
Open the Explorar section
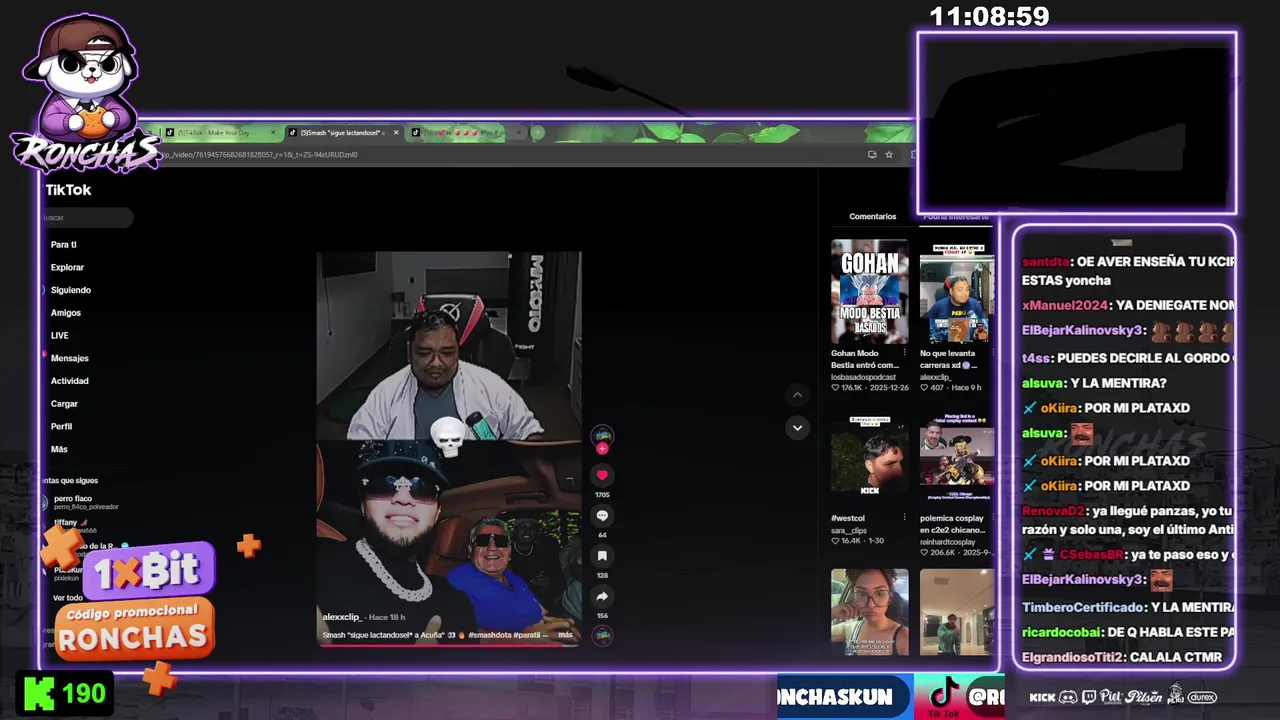click(67, 267)
